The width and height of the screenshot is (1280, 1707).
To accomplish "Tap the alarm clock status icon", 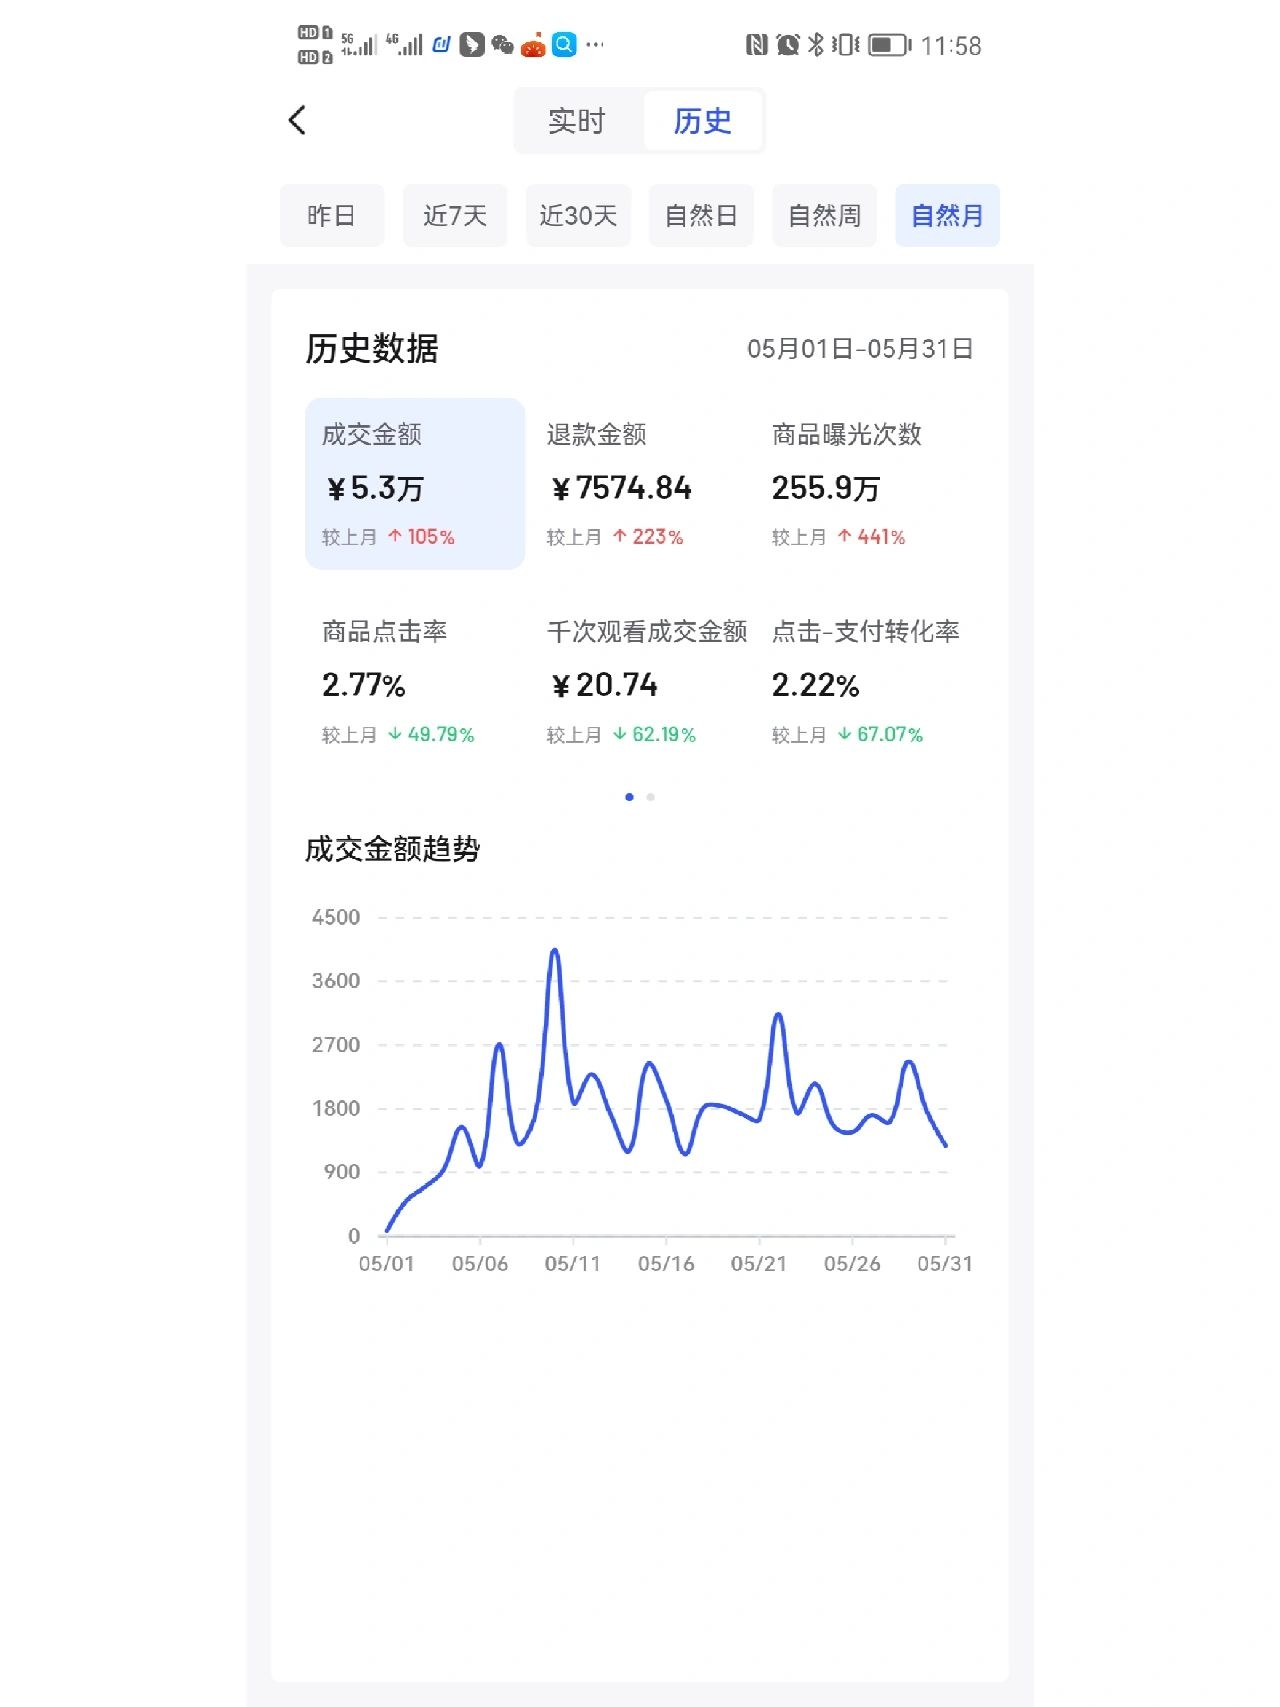I will [x=788, y=44].
